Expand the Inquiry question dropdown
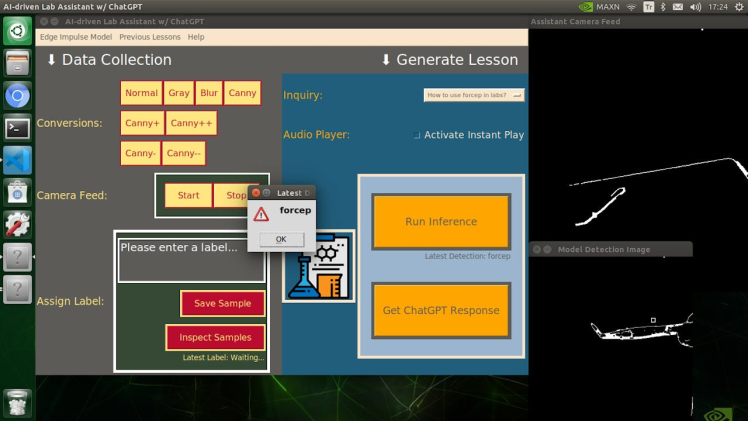Screen dimensions: 748x421 [474, 95]
